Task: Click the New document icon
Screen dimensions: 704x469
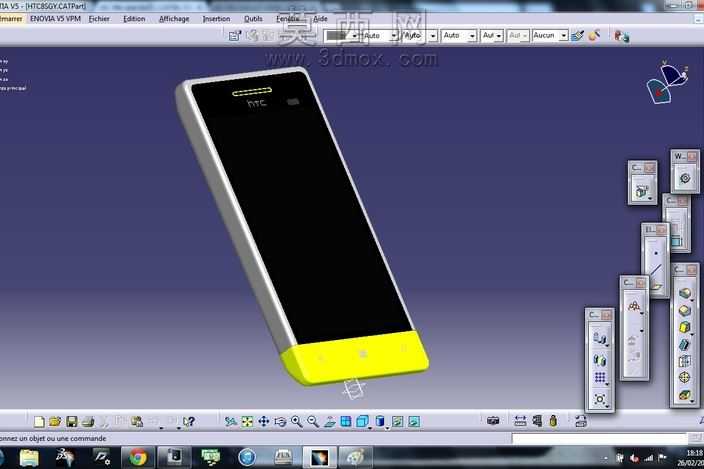Action: [39, 421]
